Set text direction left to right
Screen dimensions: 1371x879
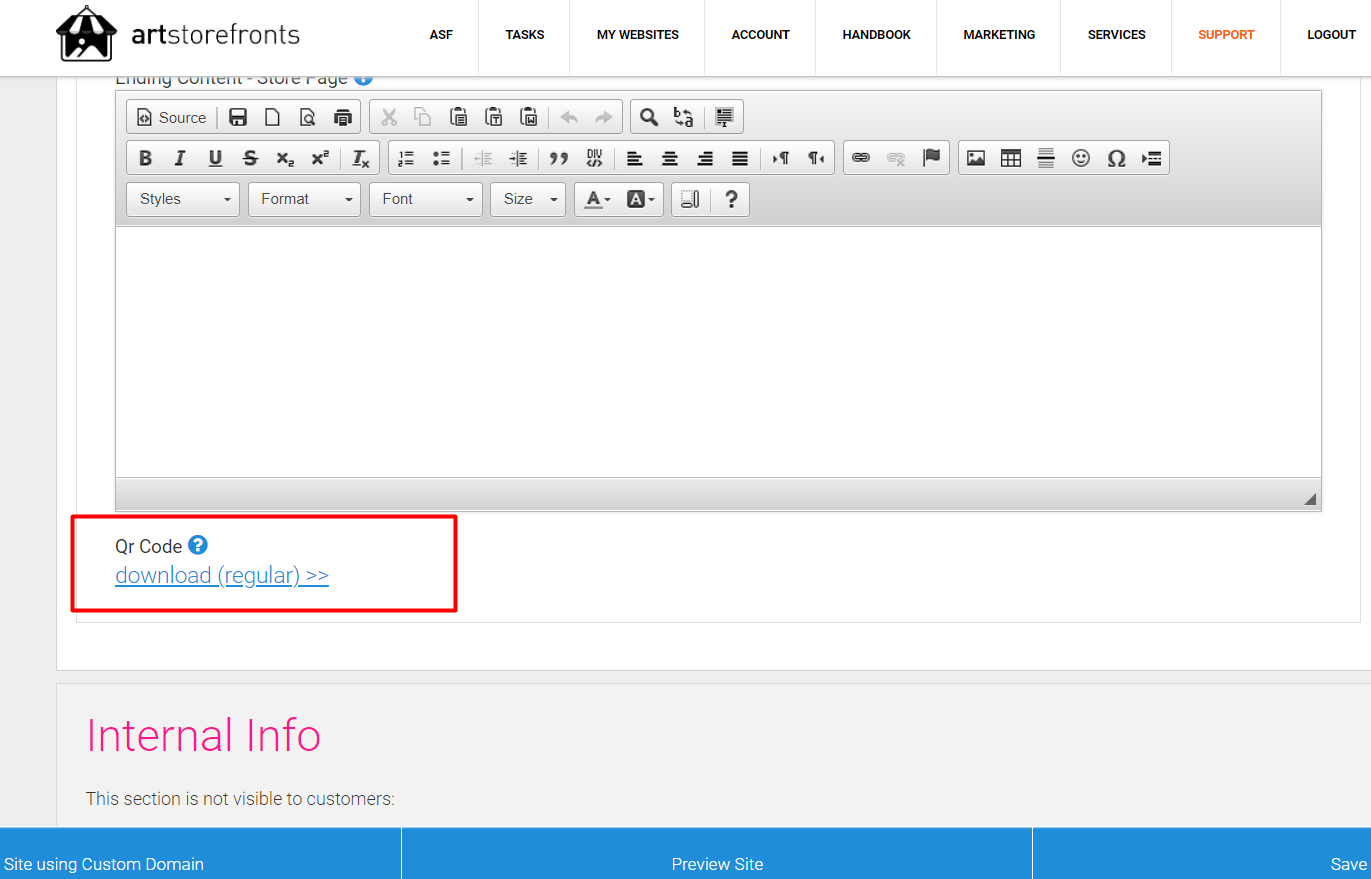click(781, 158)
